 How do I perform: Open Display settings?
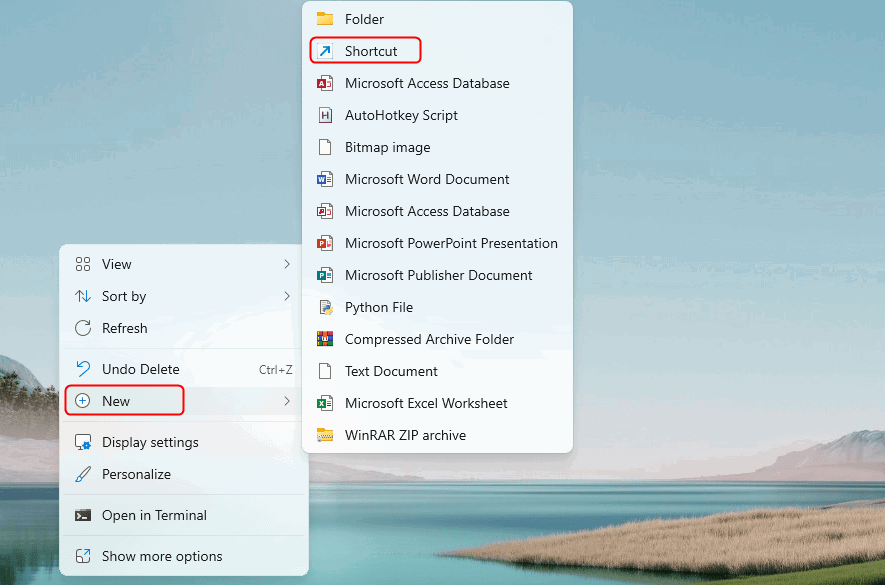(x=150, y=442)
